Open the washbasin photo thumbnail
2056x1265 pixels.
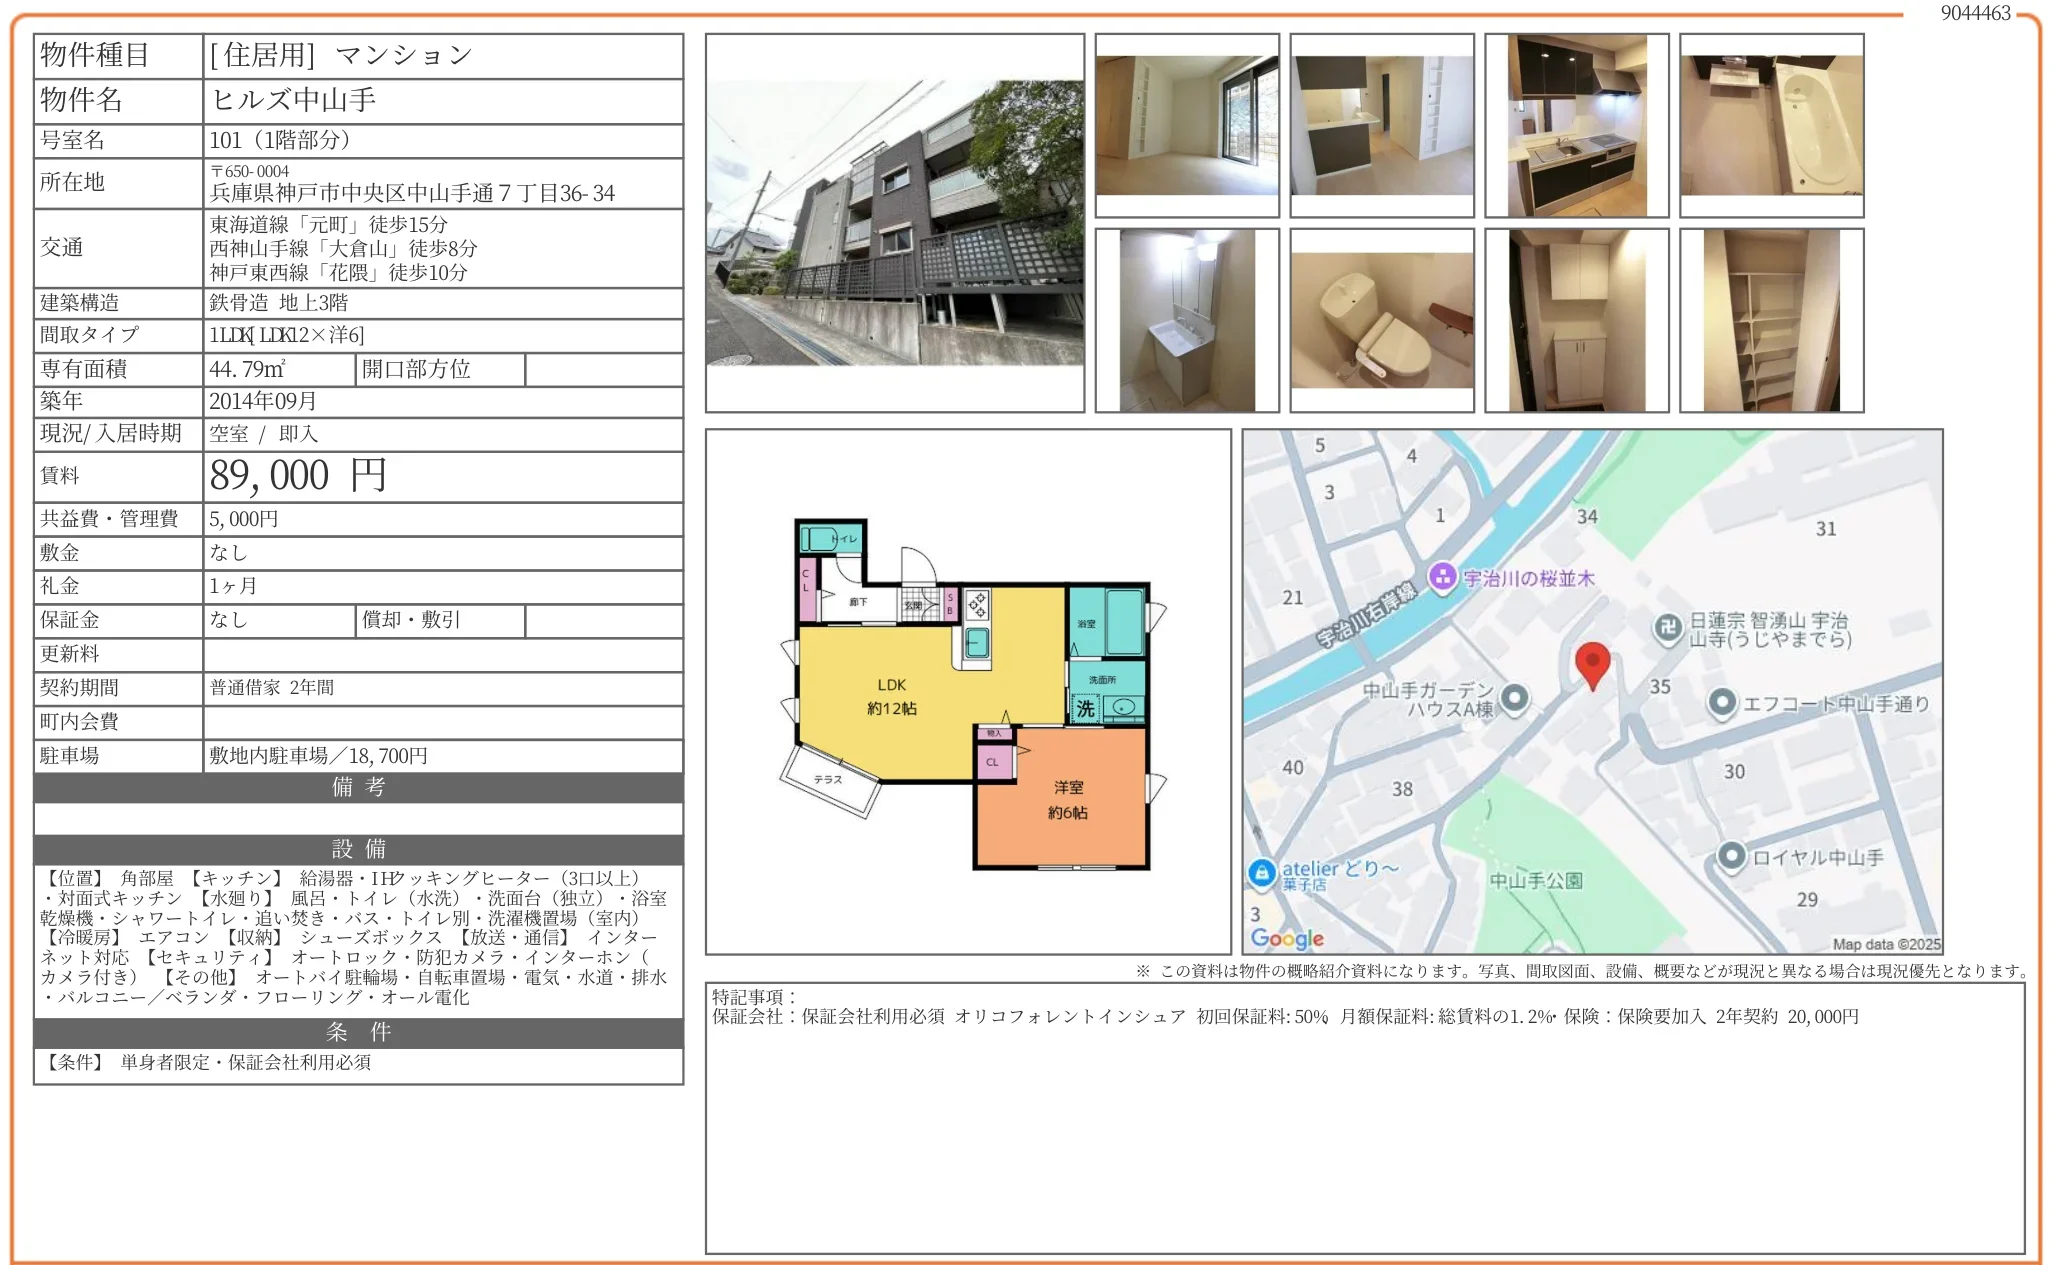1186,320
